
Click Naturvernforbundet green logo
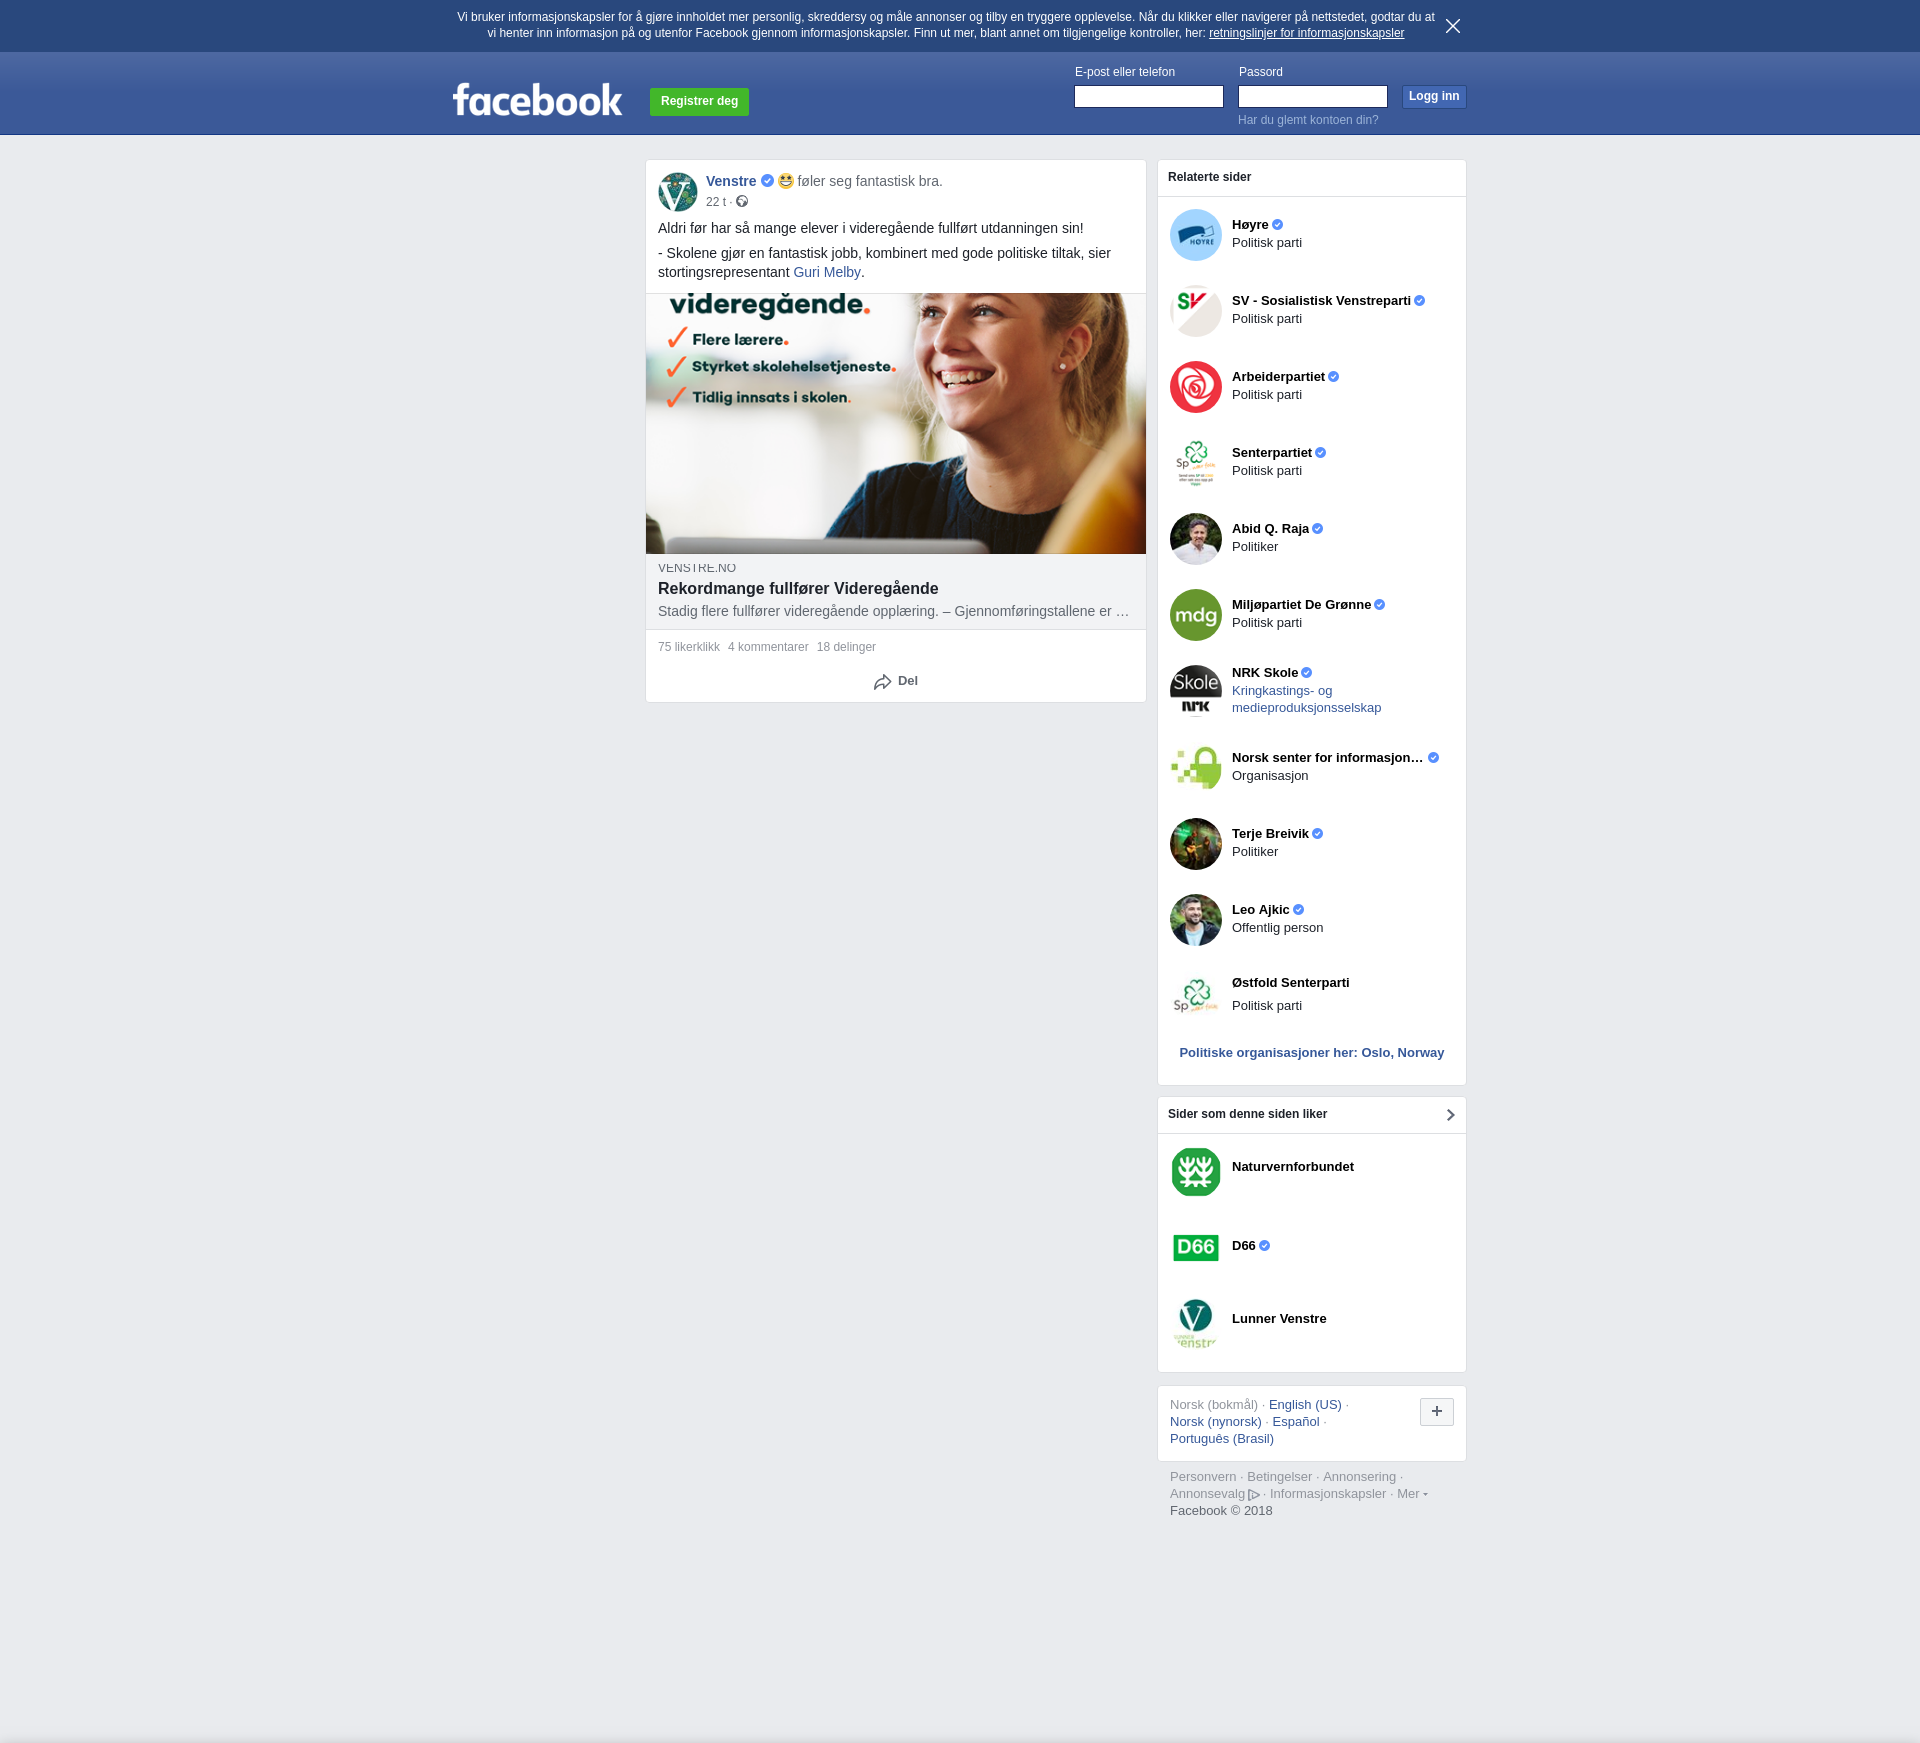(1196, 1172)
